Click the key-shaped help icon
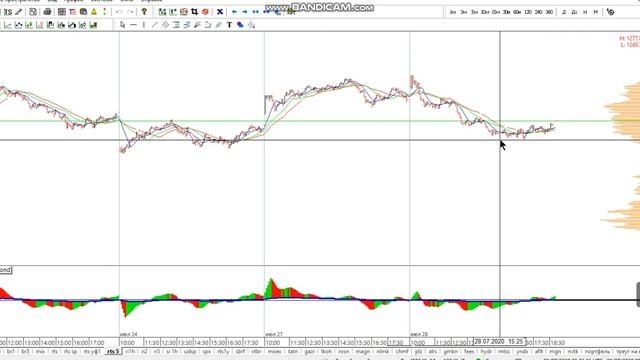The width and height of the screenshot is (640, 360). (x=144, y=12)
